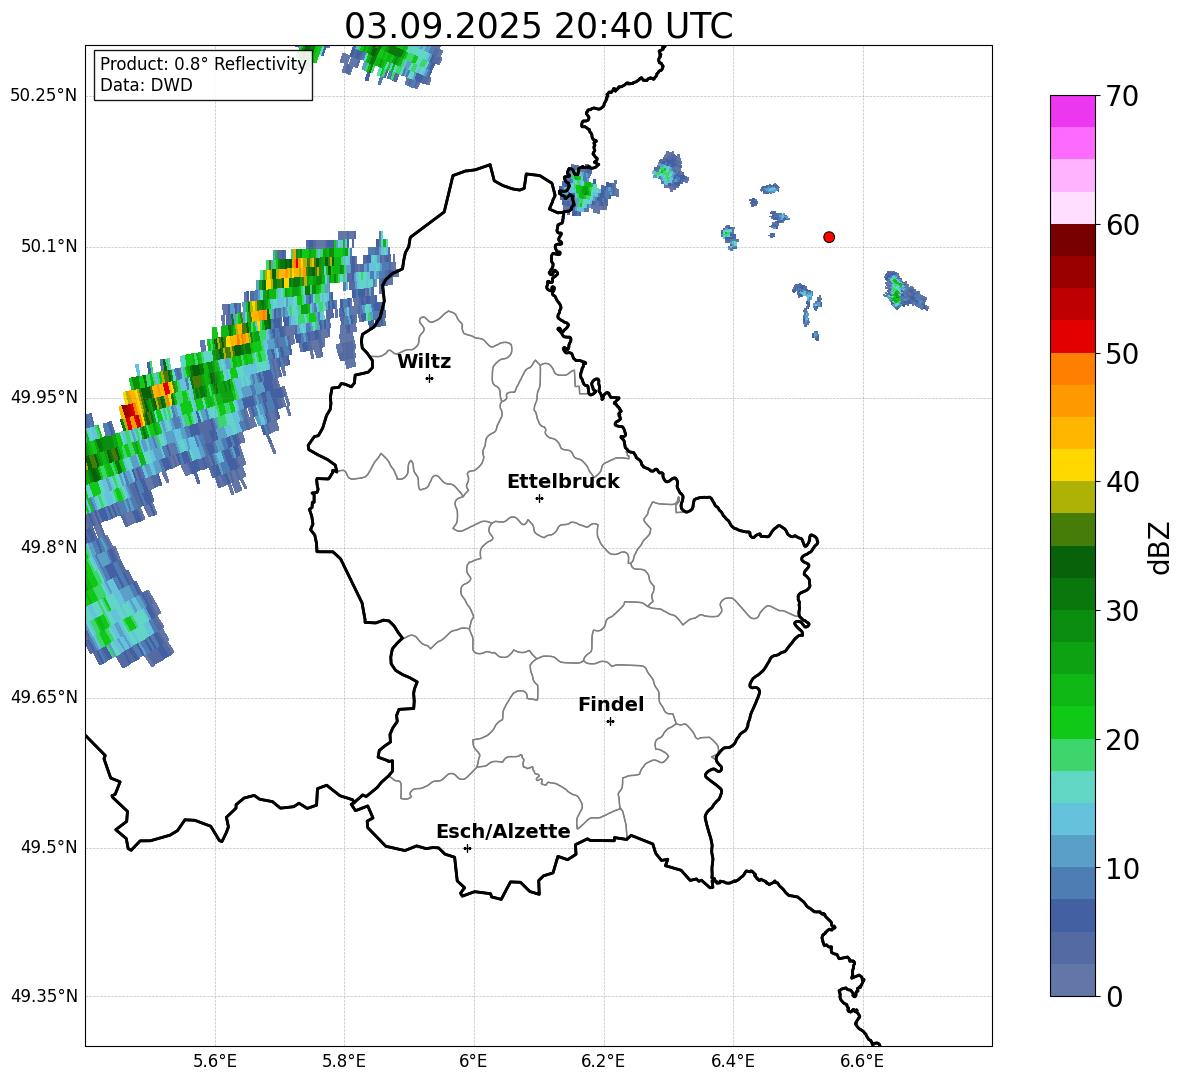Click the 6.4°E longitude label

click(x=732, y=1061)
